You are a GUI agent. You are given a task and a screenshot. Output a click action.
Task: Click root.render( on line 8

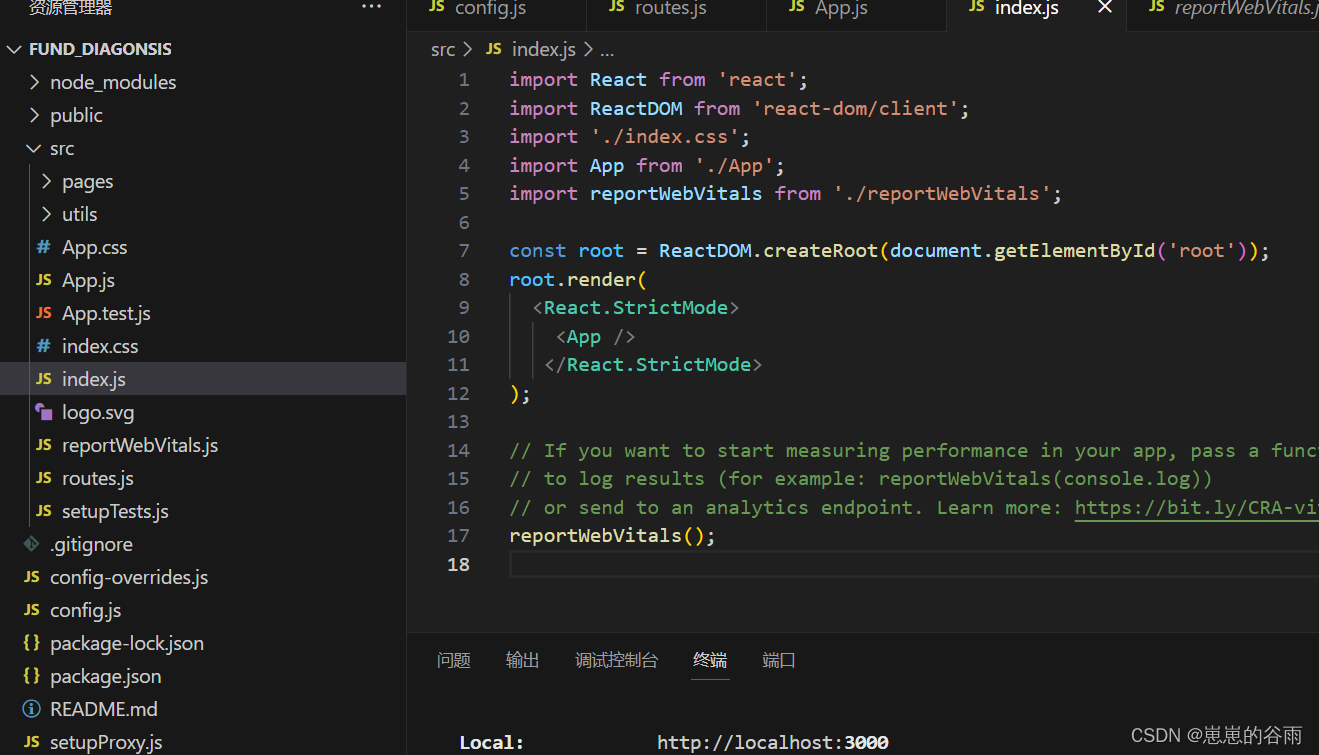[579, 279]
